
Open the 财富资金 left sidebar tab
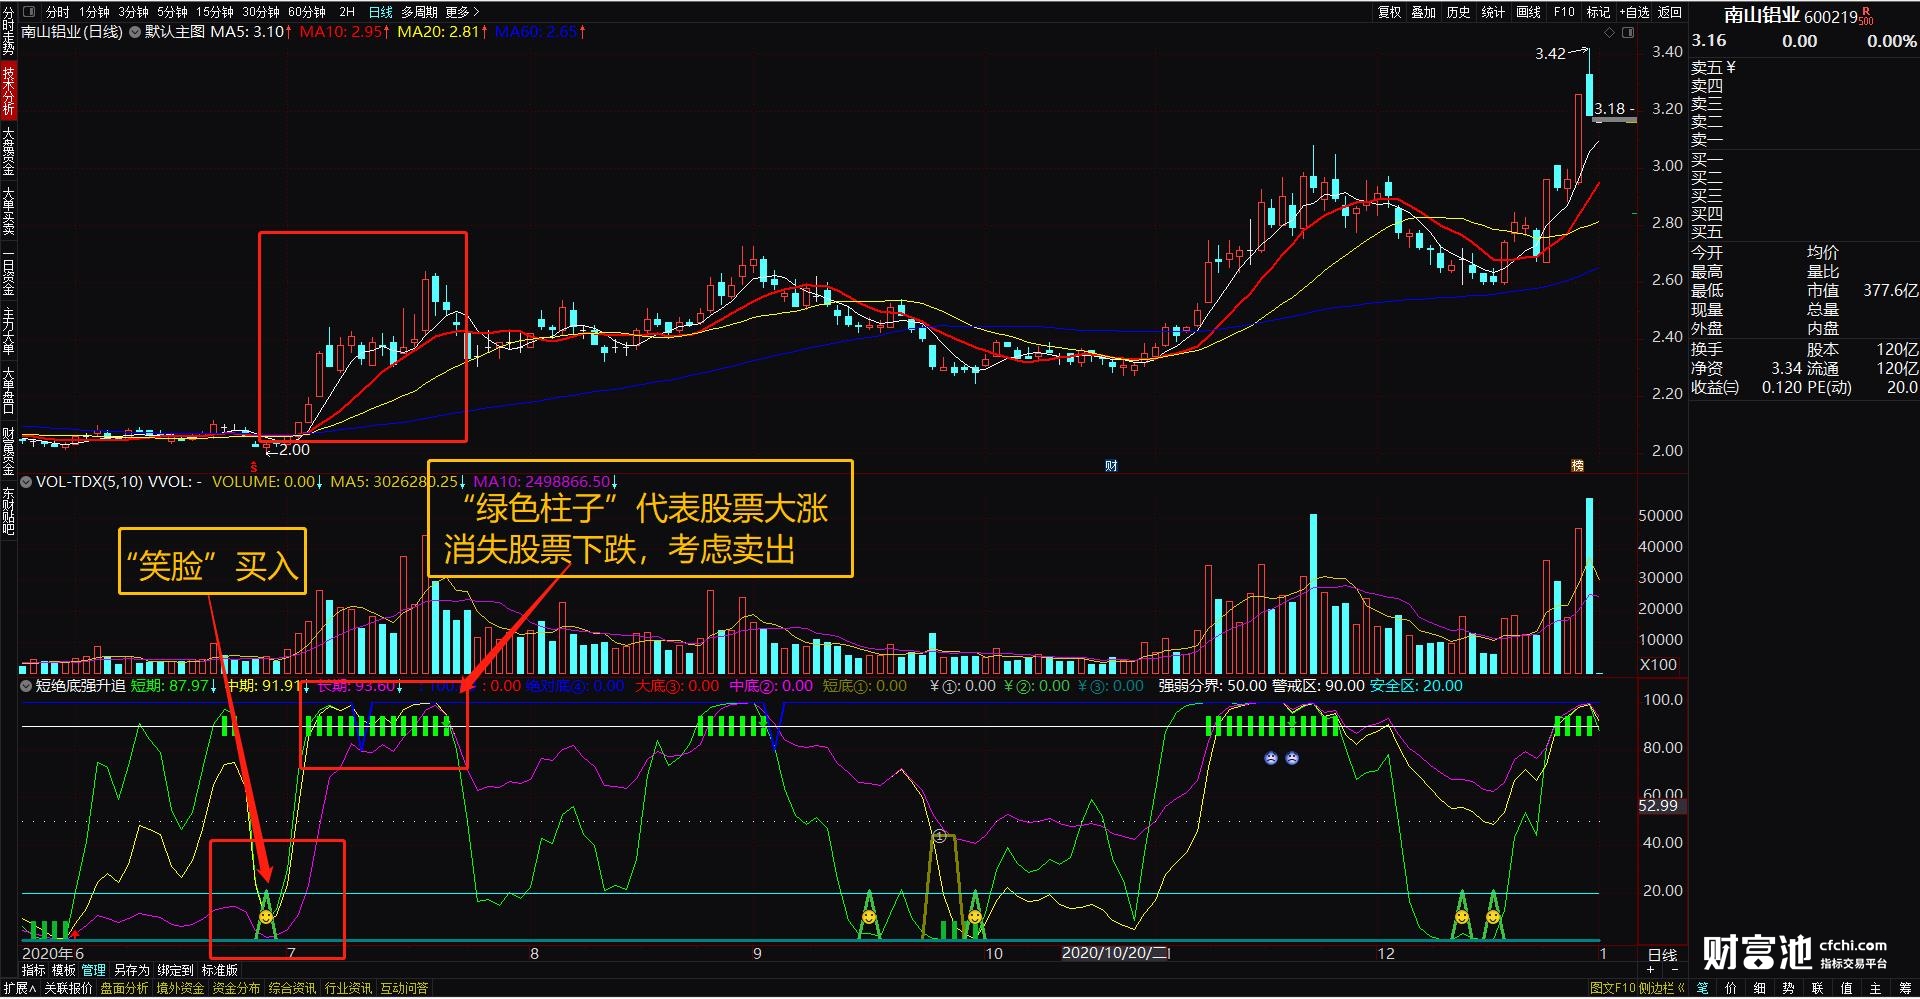tap(8, 451)
